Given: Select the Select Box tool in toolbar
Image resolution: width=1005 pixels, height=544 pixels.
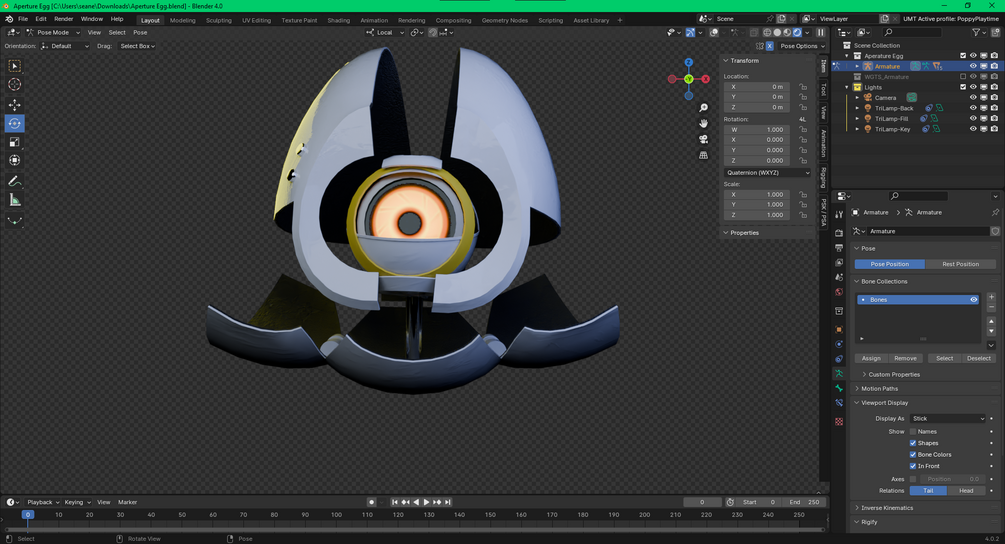Looking at the screenshot, I should [14, 66].
